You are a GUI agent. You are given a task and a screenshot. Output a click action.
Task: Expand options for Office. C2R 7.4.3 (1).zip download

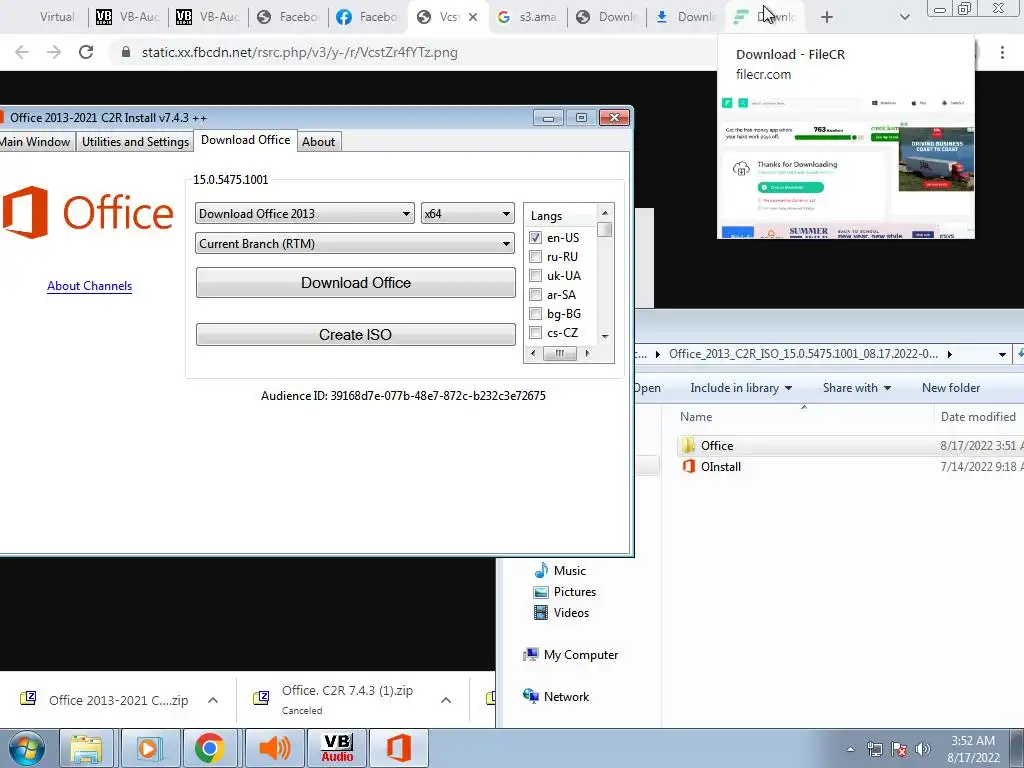pyautogui.click(x=446, y=700)
